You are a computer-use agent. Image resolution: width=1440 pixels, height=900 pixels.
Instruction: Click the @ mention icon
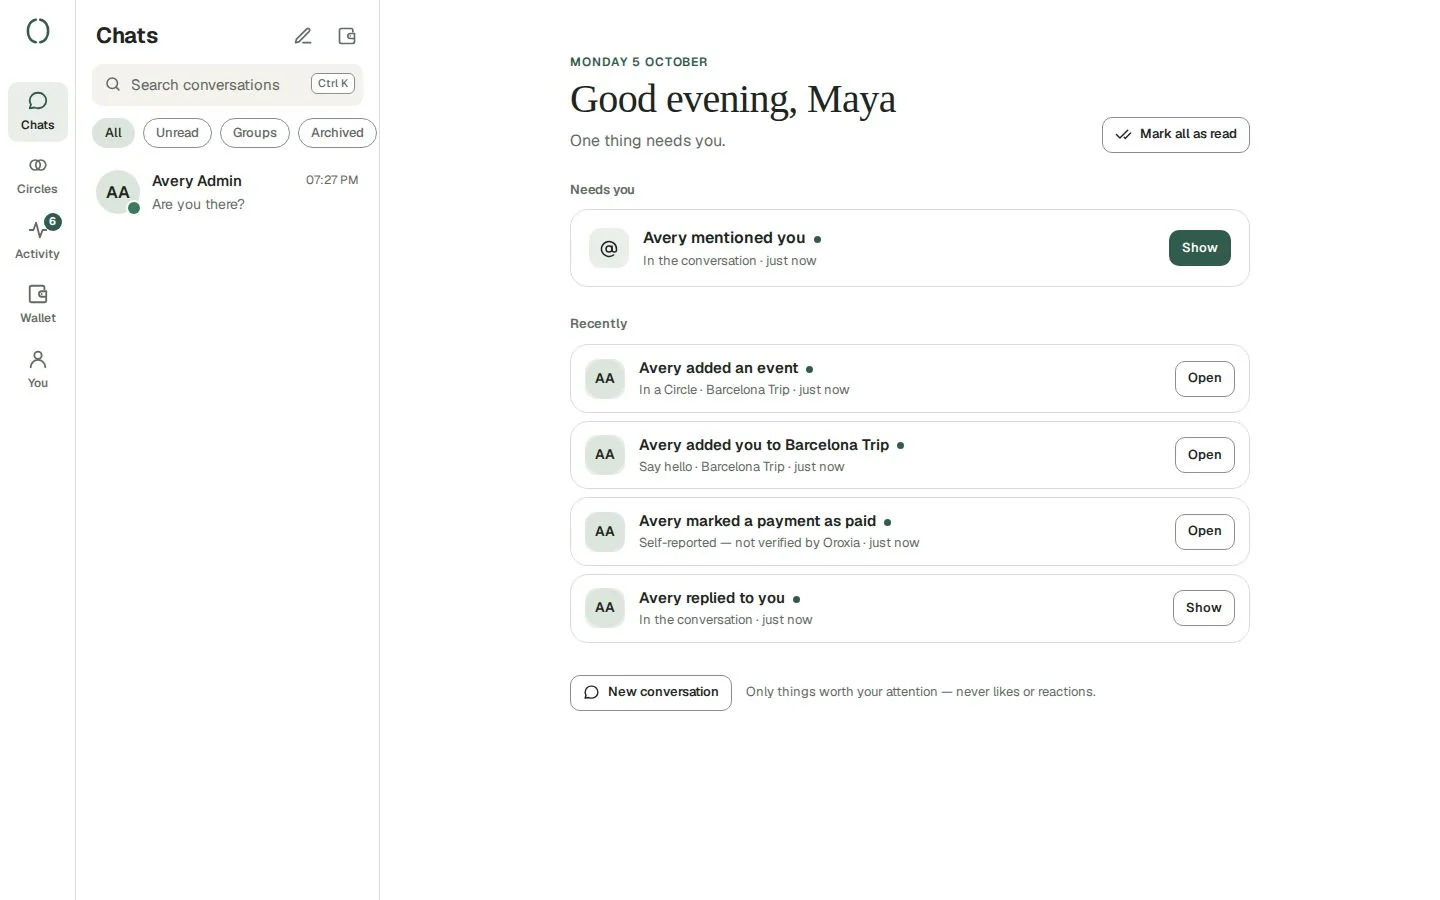click(x=609, y=248)
